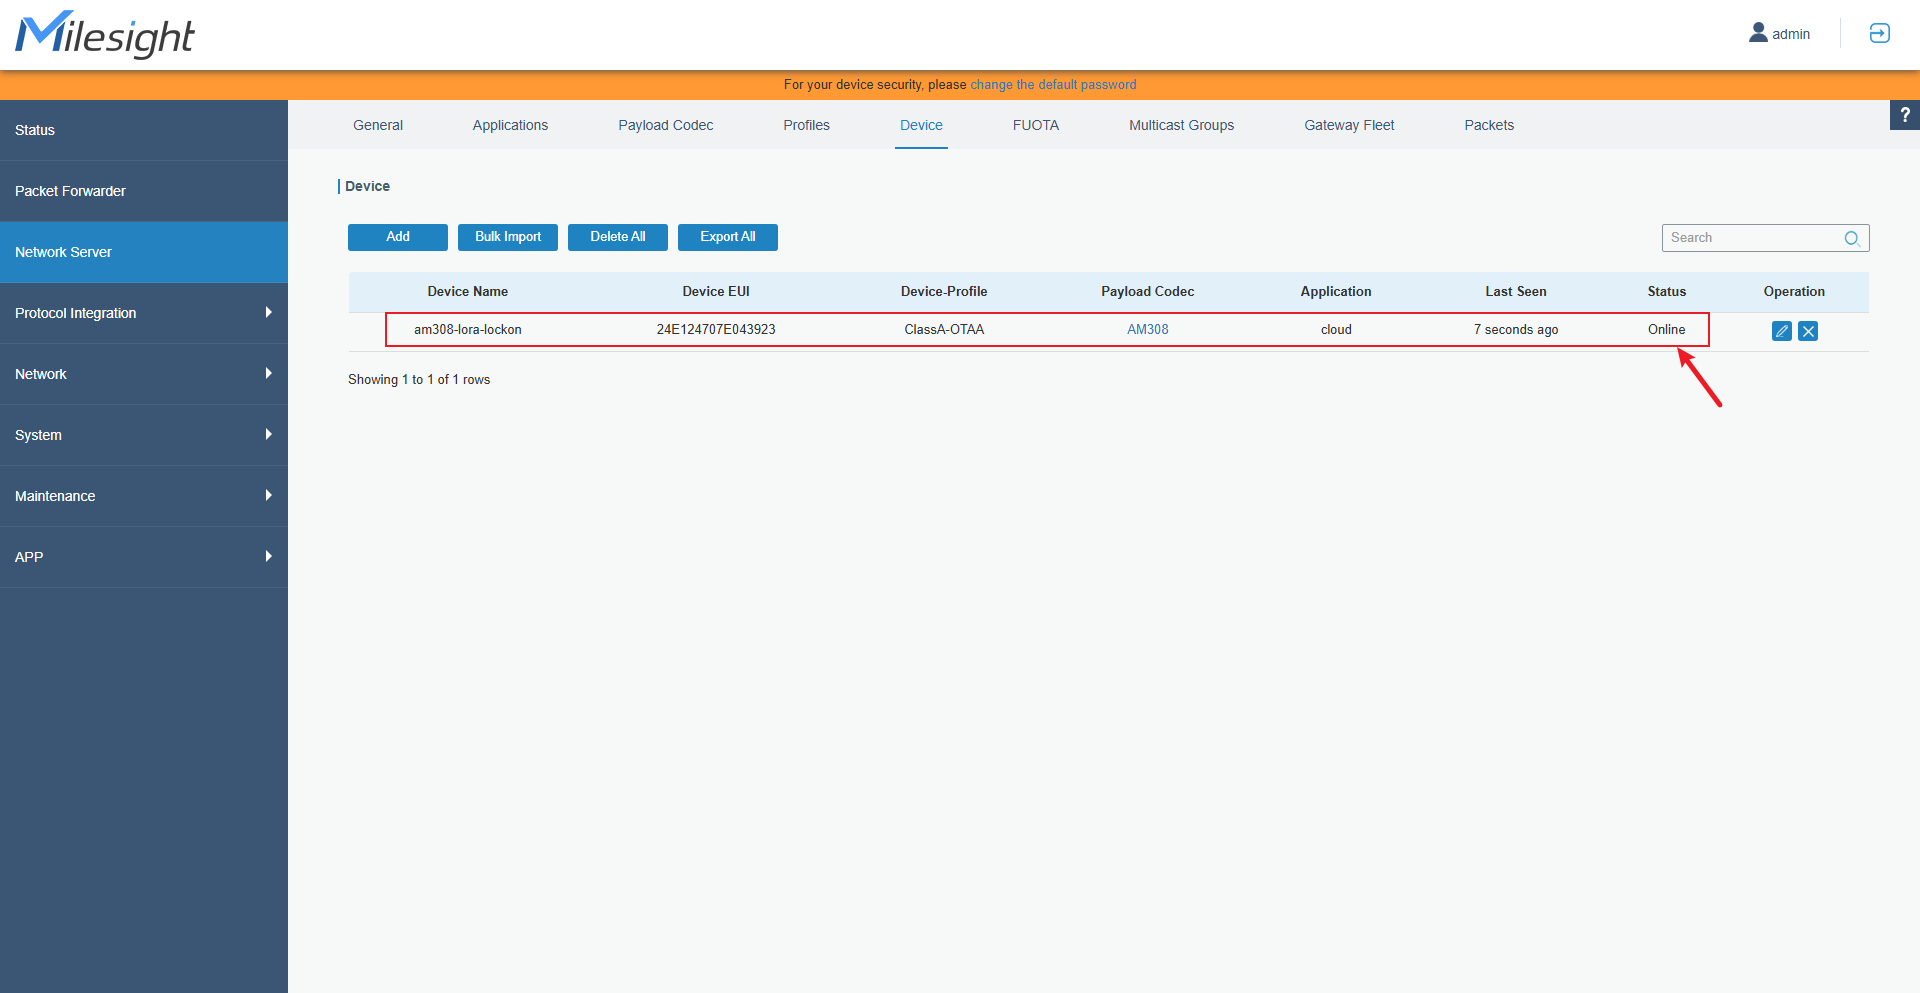Delete the am308-lora-lockon device row
This screenshot has width=1920, height=993.
1808,331
